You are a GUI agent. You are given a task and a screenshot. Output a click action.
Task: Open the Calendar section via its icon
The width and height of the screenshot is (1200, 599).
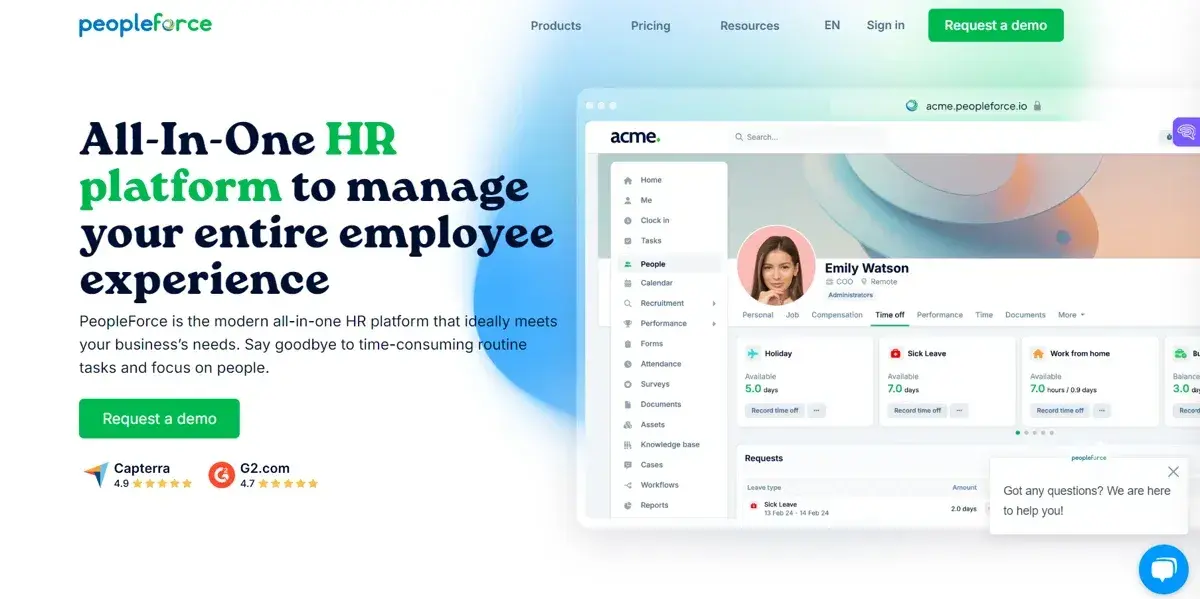[628, 282]
